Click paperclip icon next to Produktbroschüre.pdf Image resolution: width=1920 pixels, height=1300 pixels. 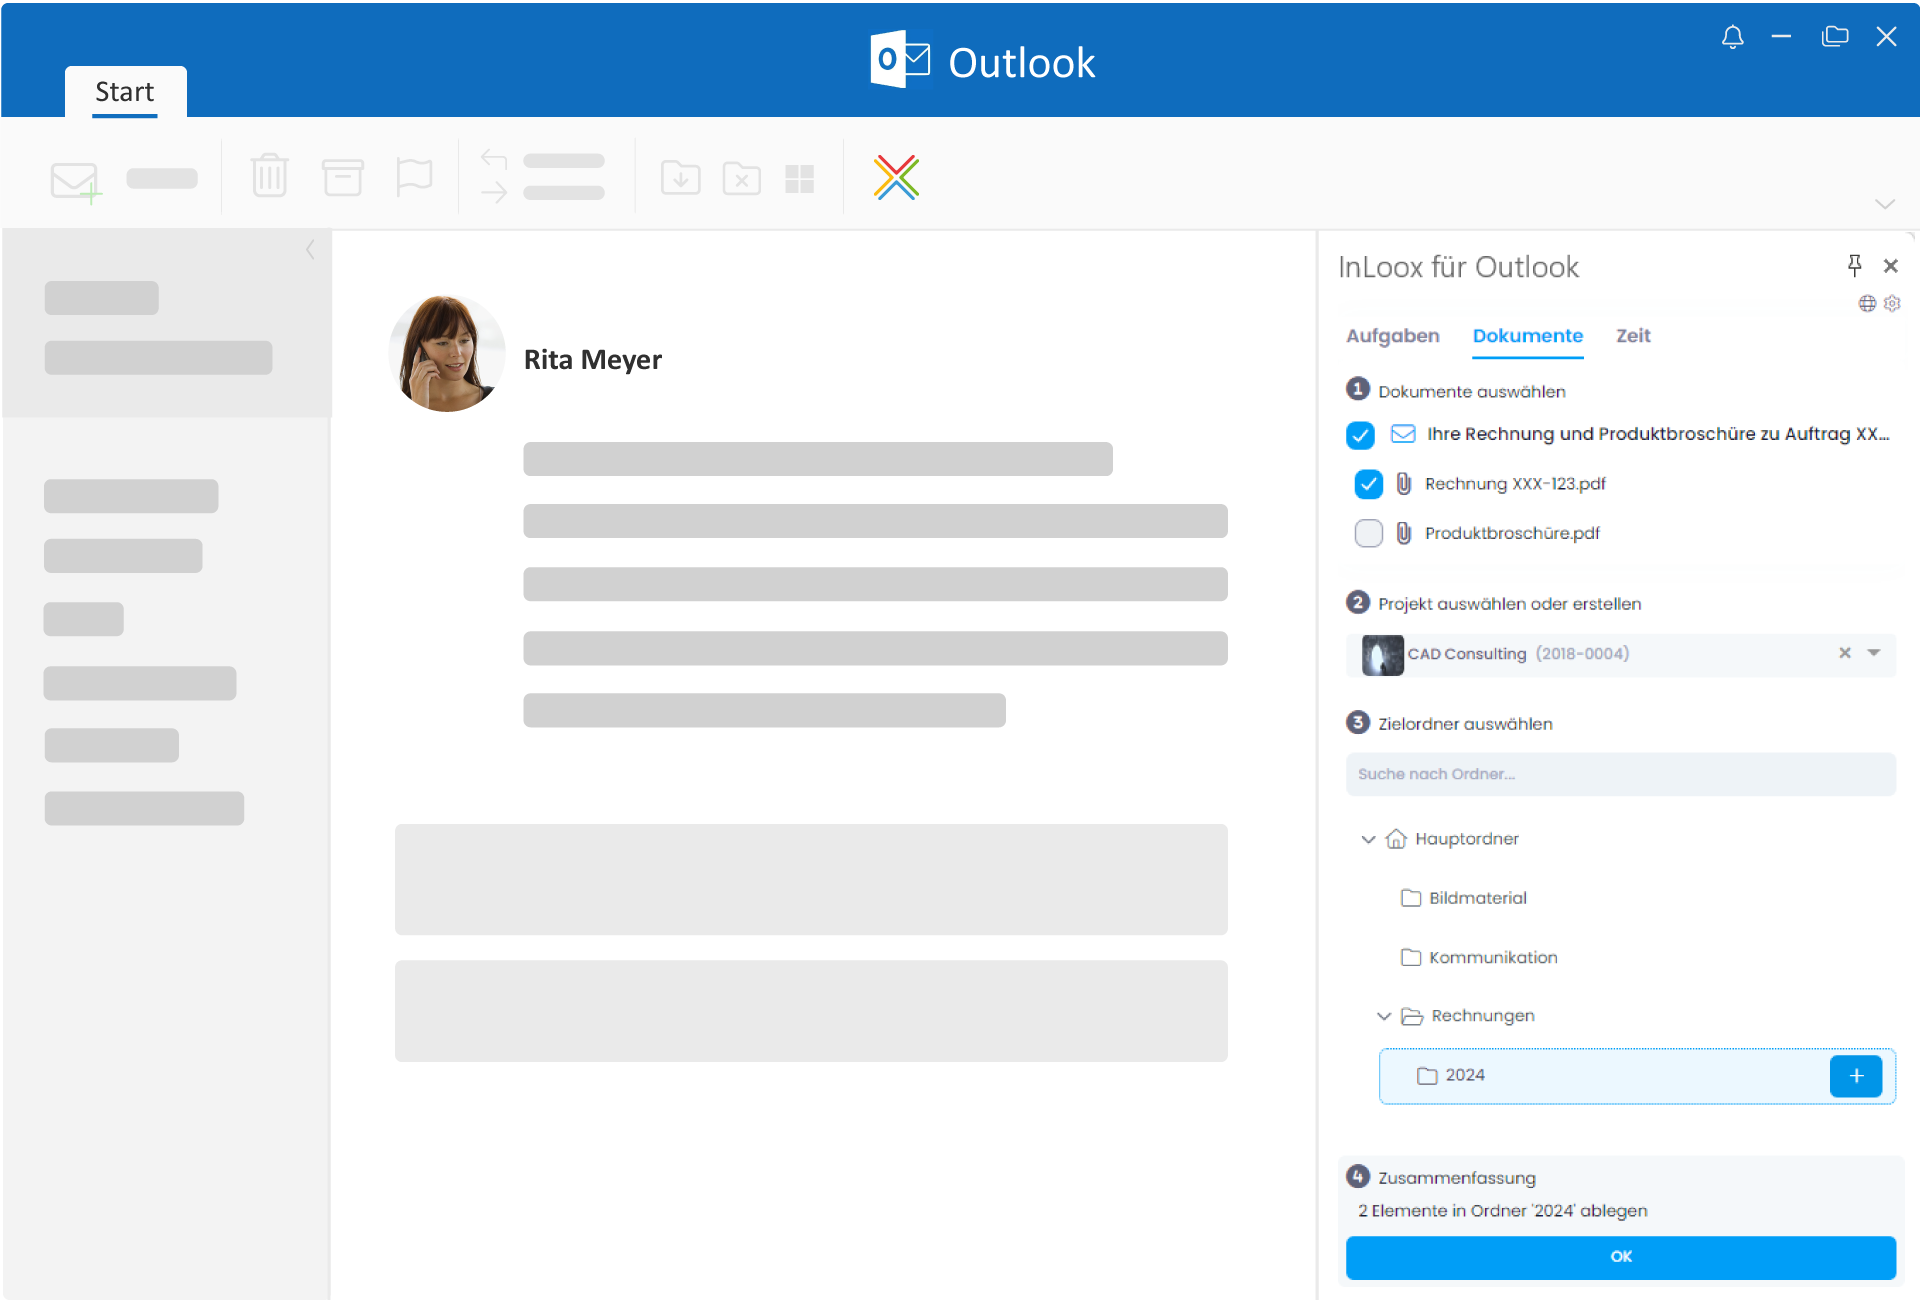coord(1404,533)
